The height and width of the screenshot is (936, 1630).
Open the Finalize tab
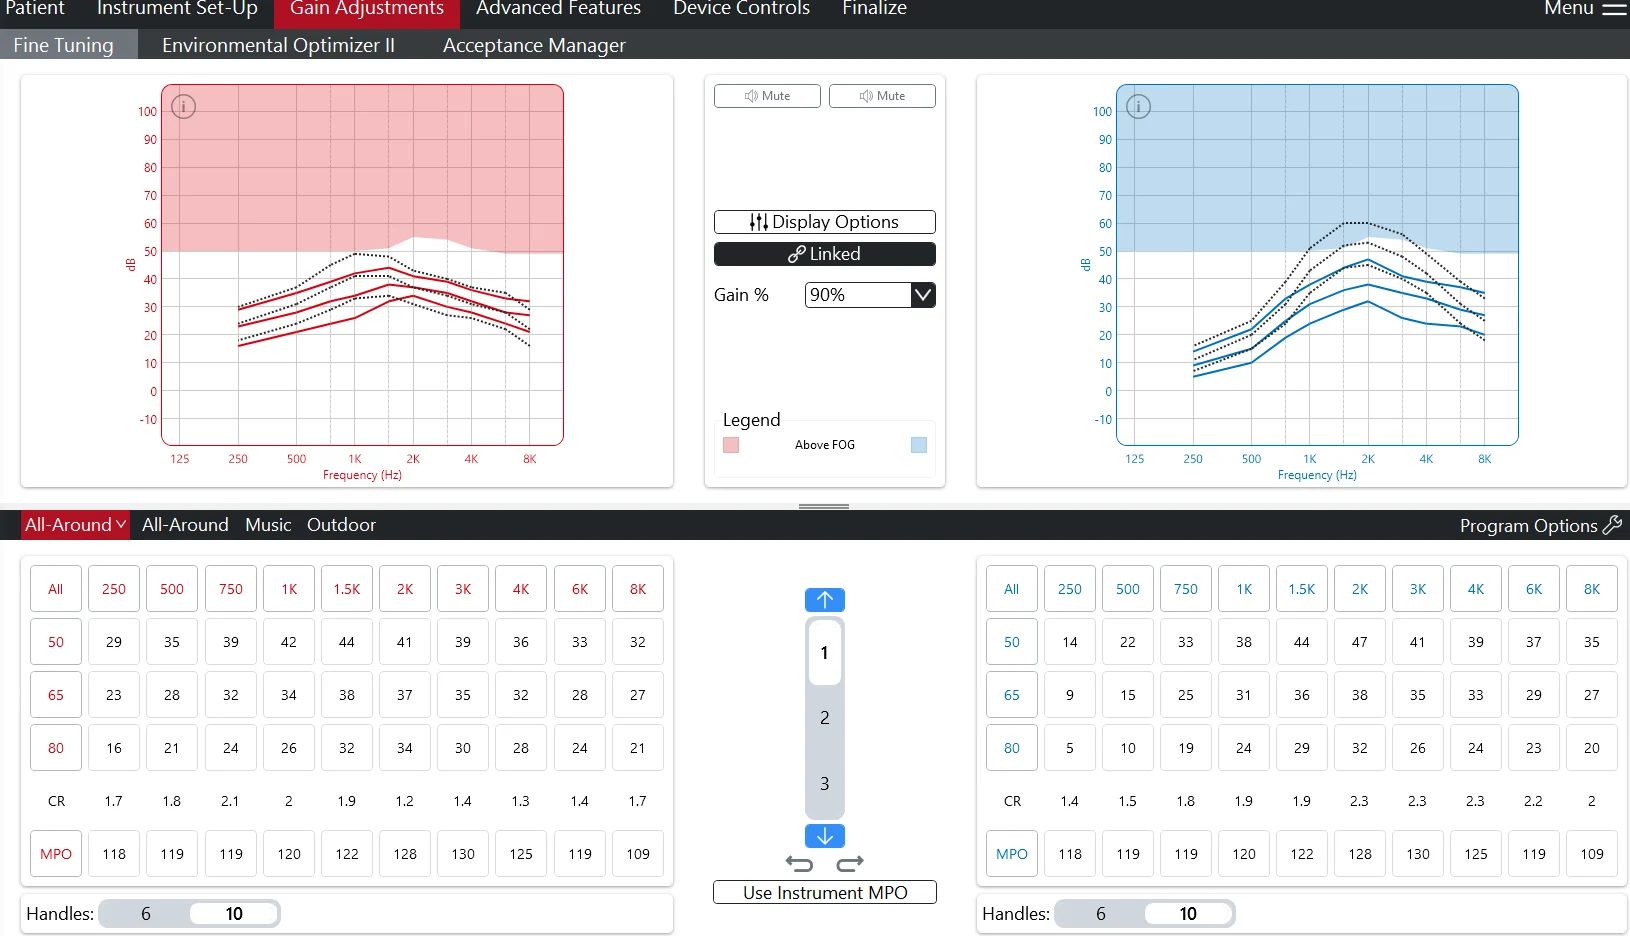[x=874, y=9]
